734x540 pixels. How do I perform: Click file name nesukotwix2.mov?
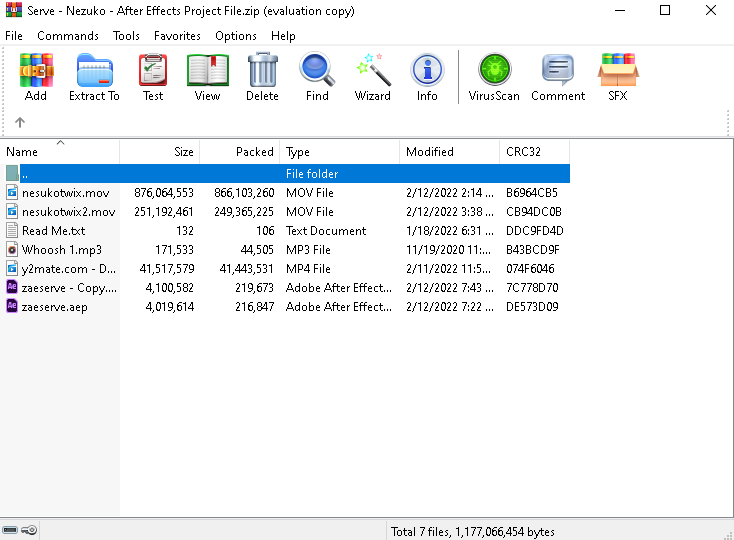coord(68,212)
